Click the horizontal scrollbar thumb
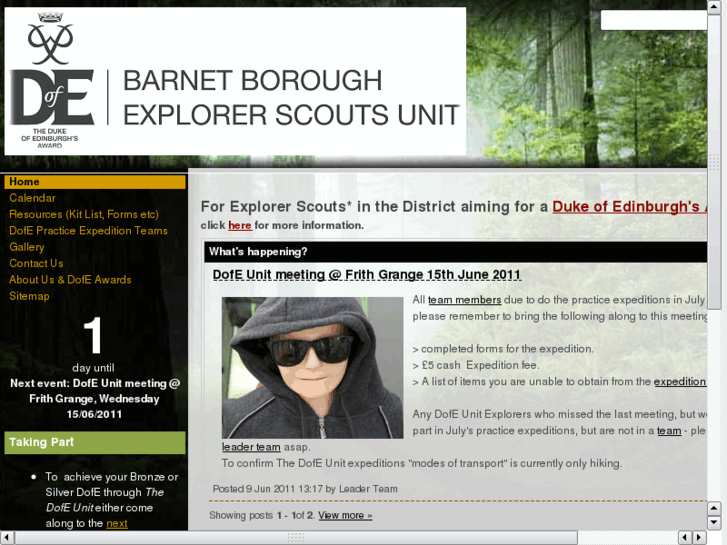This screenshot has height=545, width=727. tap(296, 538)
